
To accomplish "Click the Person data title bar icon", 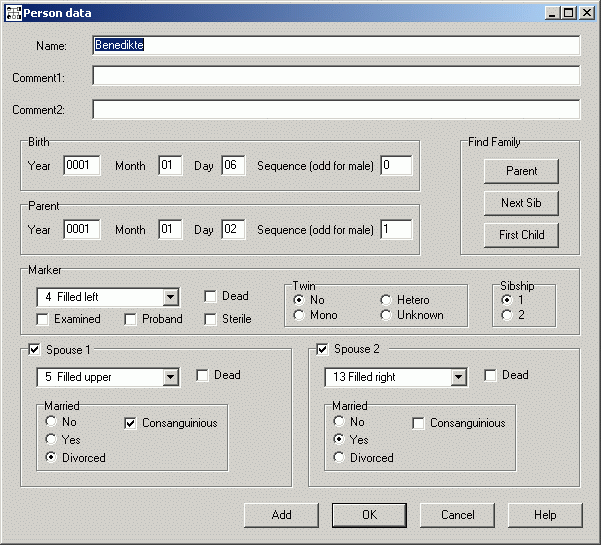I will coord(13,12).
